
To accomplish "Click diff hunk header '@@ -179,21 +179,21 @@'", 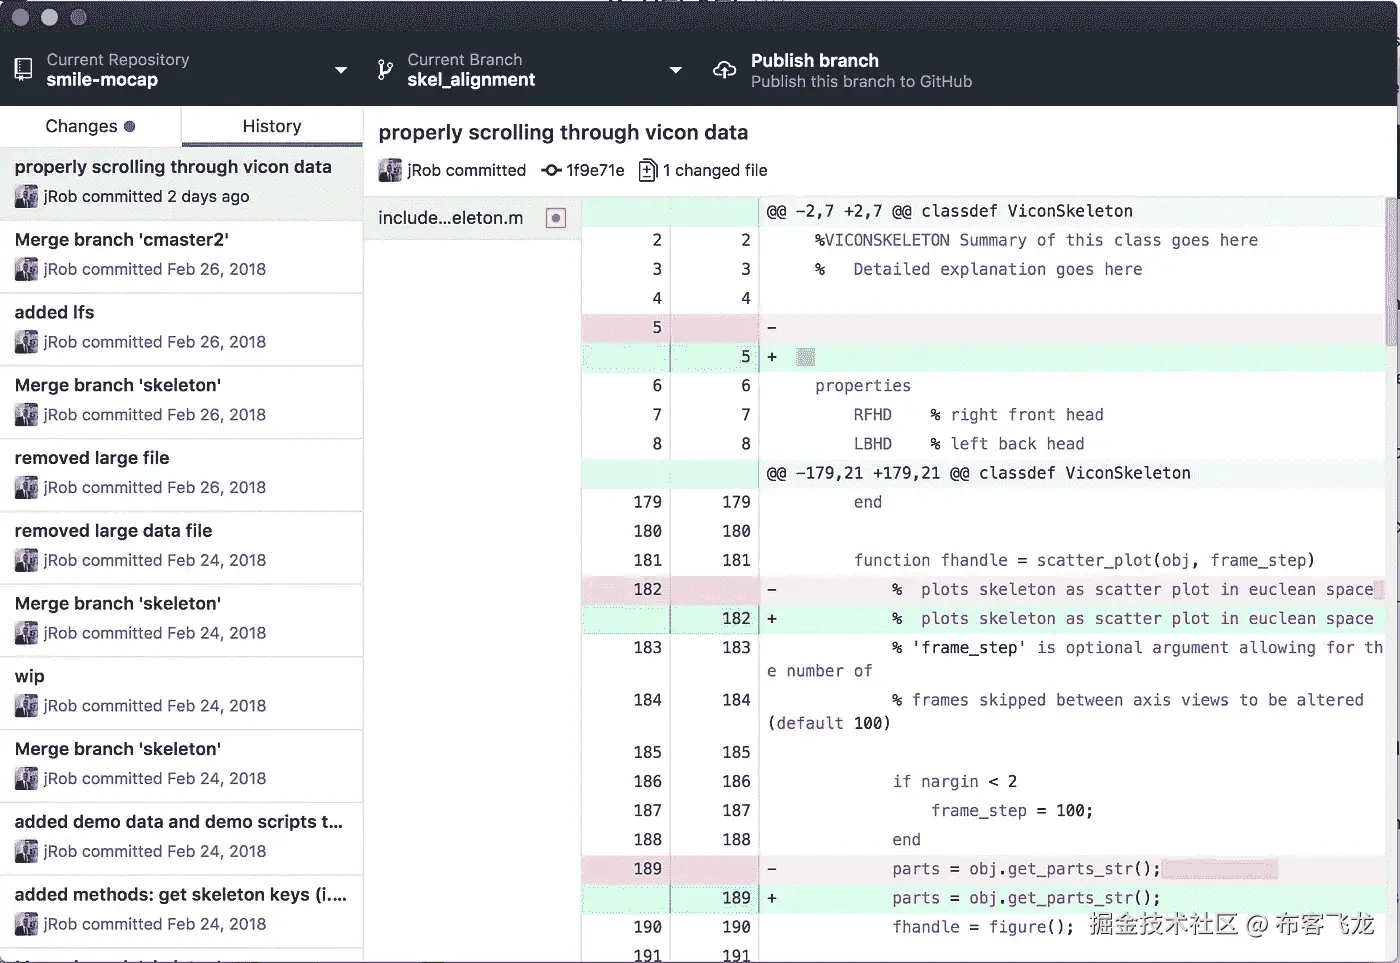I will pos(983,473).
